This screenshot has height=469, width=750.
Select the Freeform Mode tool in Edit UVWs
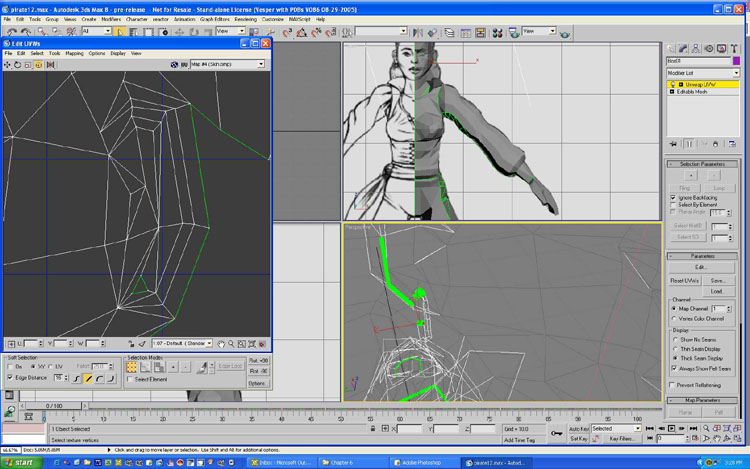[x=39, y=64]
